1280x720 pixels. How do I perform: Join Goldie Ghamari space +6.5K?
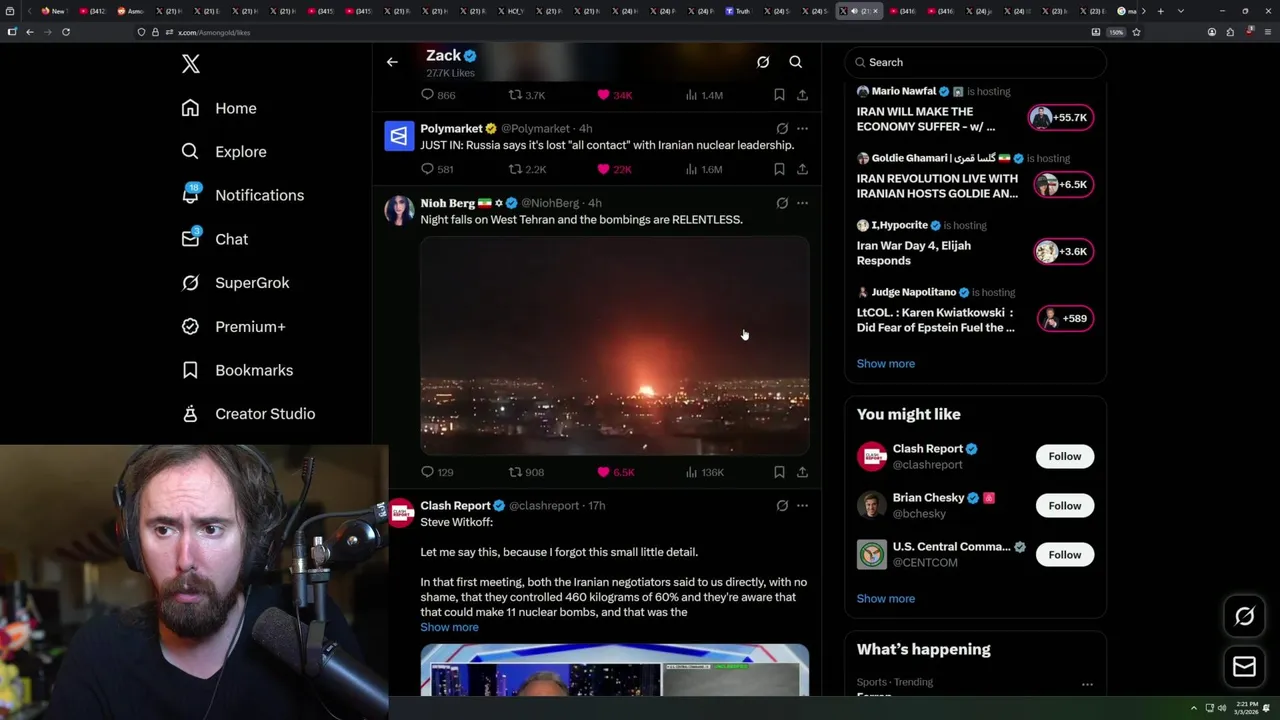[x=1064, y=184]
